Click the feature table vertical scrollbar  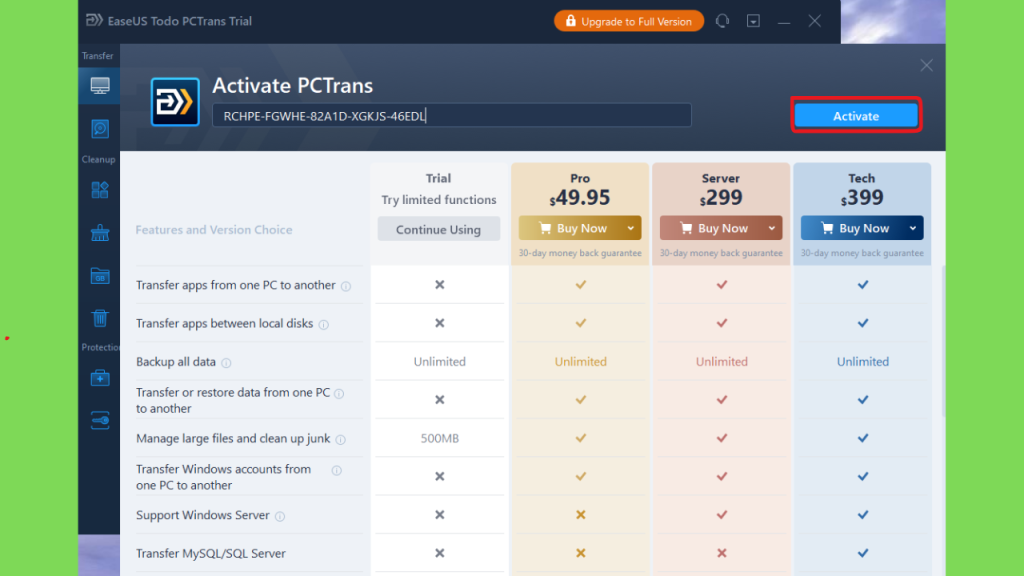(943, 341)
